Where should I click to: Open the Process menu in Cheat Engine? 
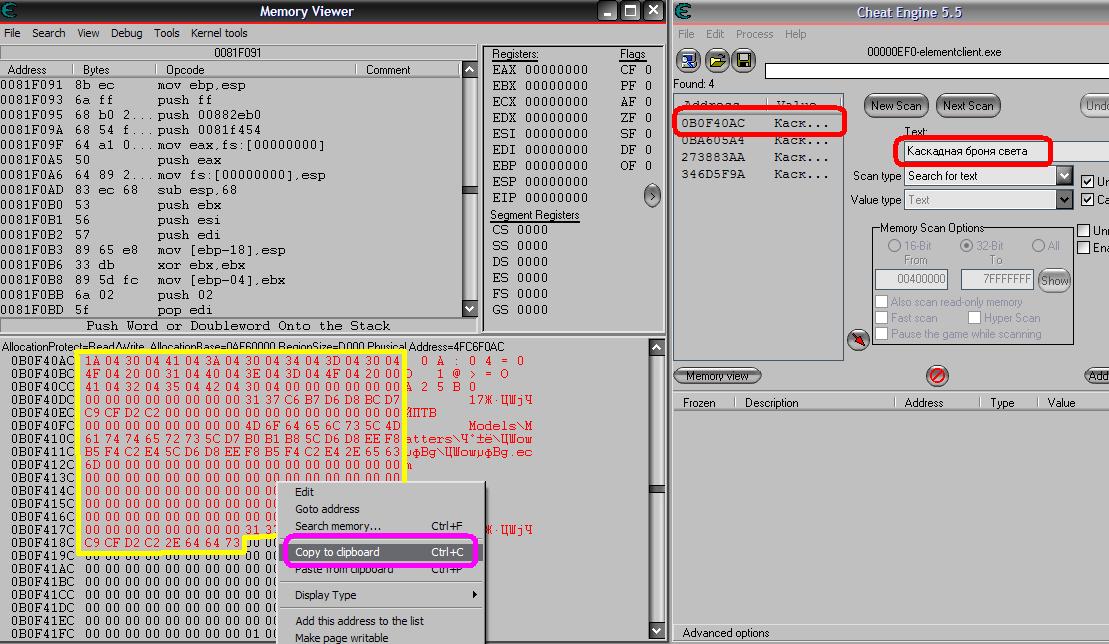coord(755,34)
